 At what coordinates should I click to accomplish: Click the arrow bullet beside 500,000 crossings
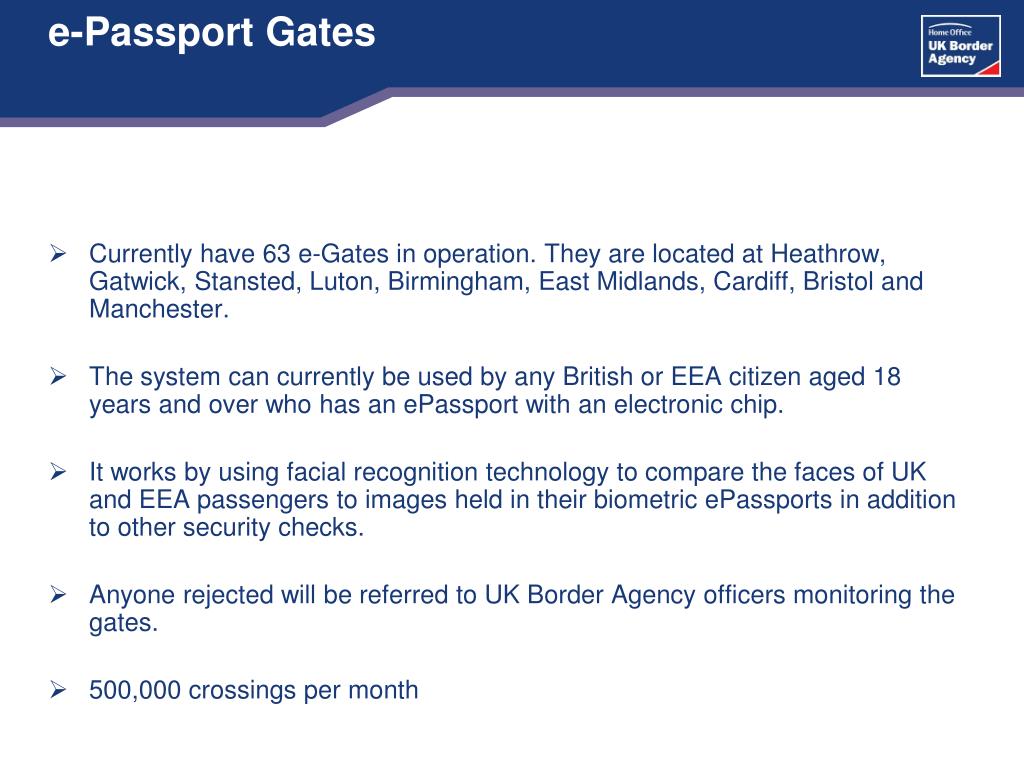pyautogui.click(x=58, y=690)
